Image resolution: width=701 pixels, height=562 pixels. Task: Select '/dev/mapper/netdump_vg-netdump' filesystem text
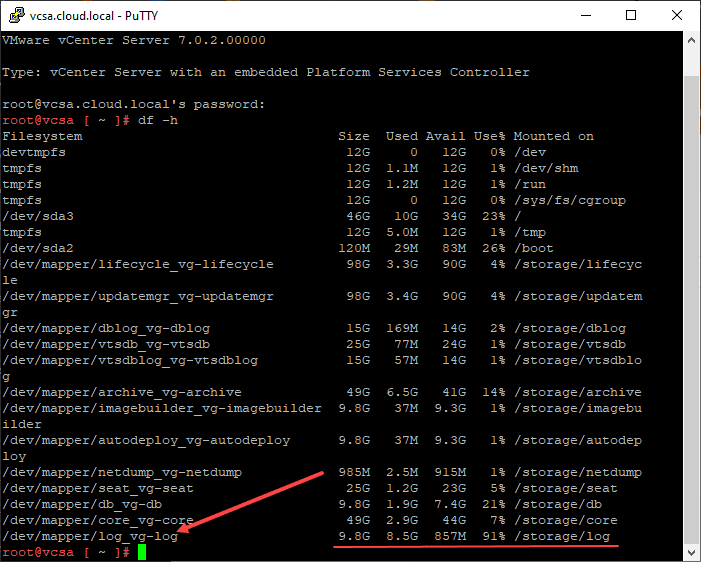pyautogui.click(x=122, y=472)
